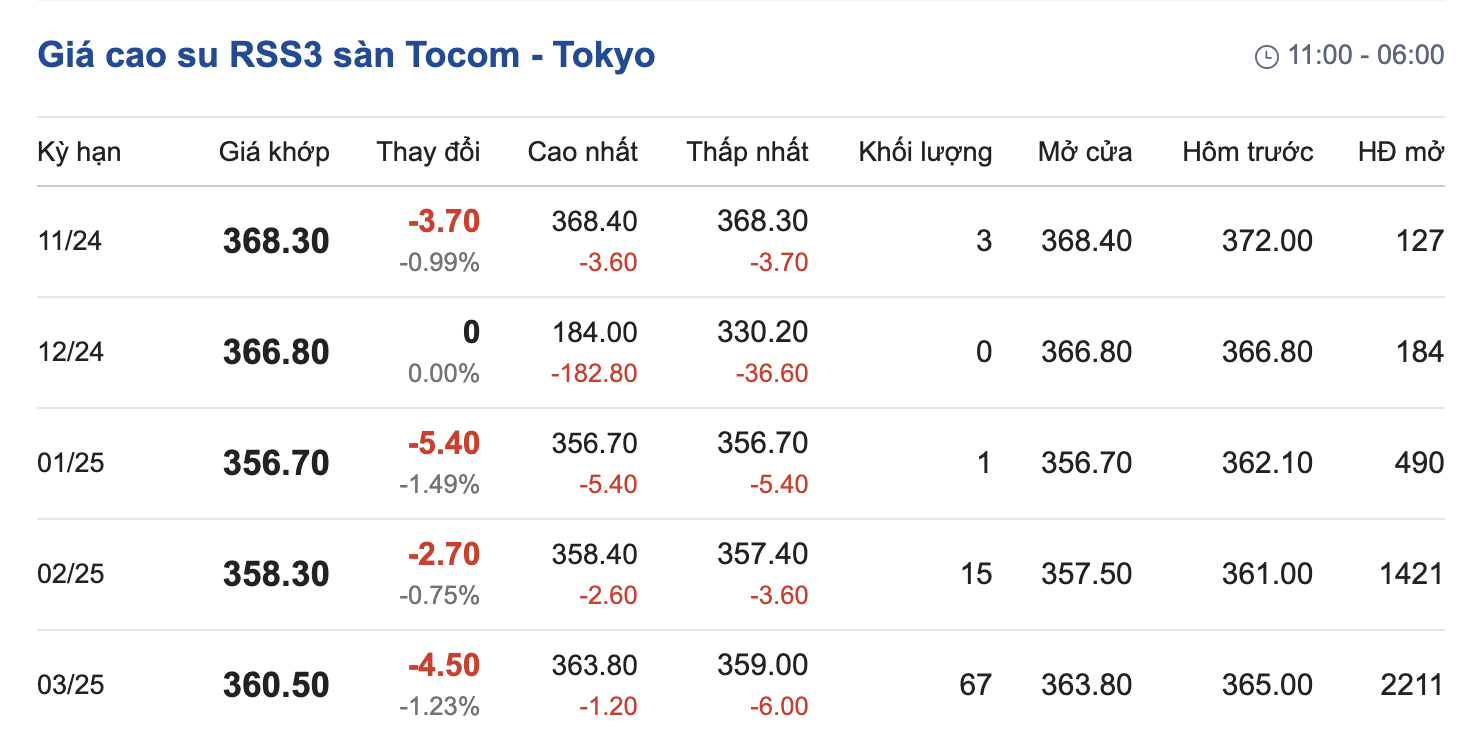Select the 03/25 contract row label
This screenshot has height=740, width=1464.
click(x=70, y=685)
